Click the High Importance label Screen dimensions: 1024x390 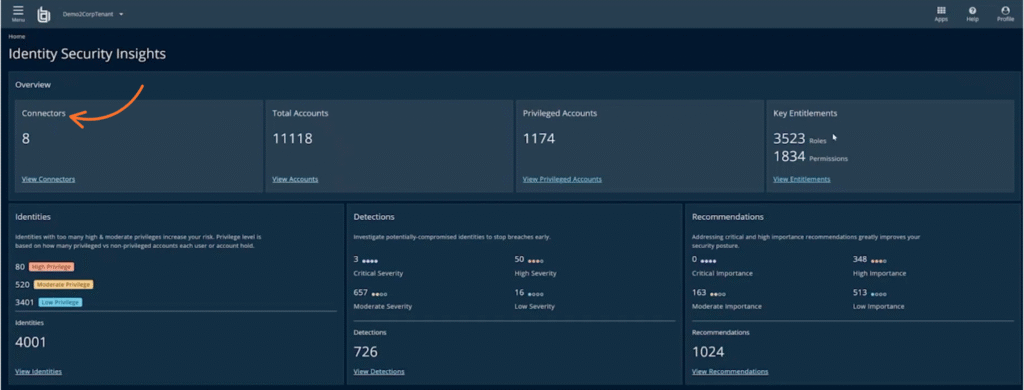(879, 273)
